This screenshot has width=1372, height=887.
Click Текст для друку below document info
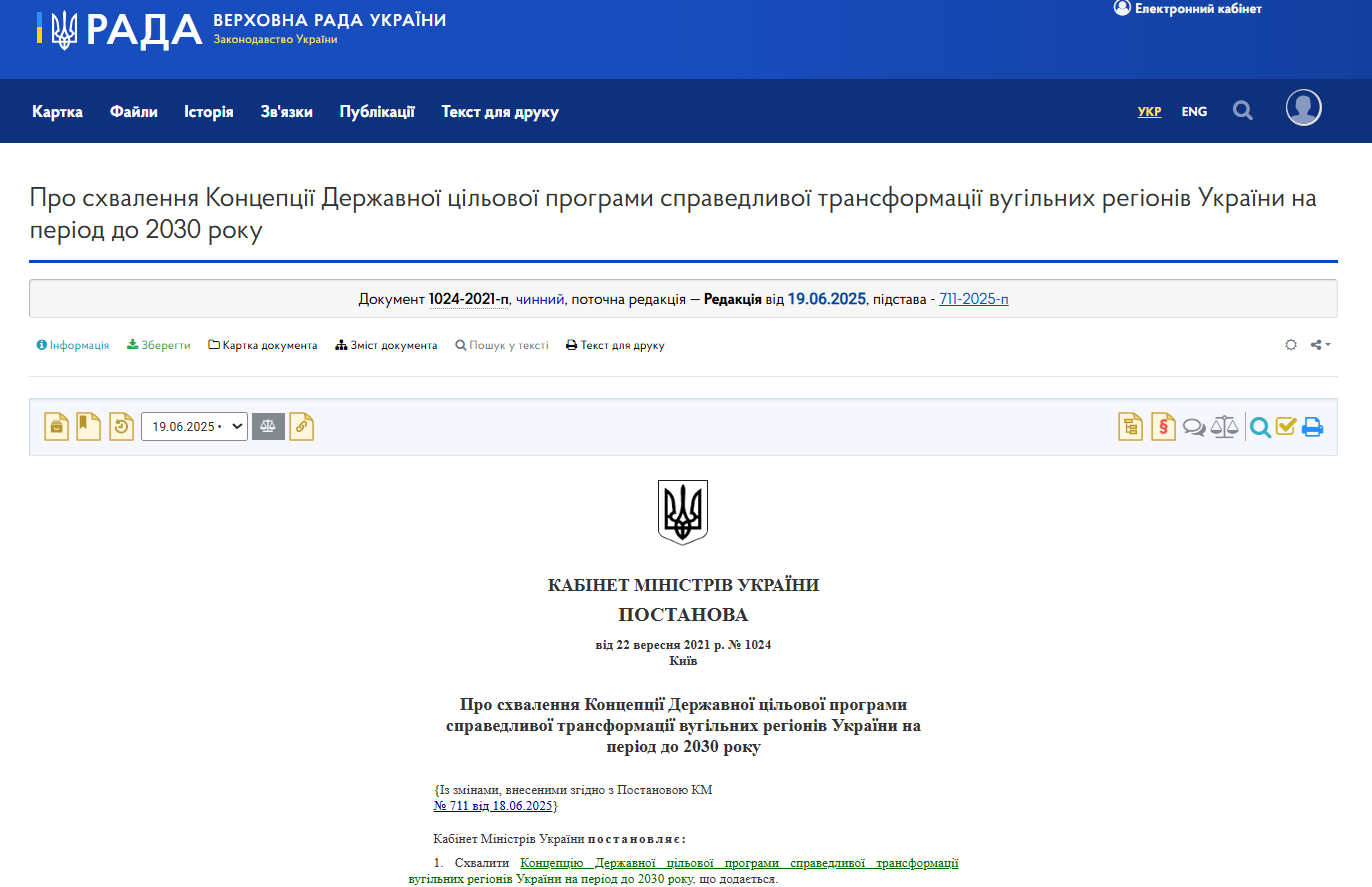[x=615, y=345]
